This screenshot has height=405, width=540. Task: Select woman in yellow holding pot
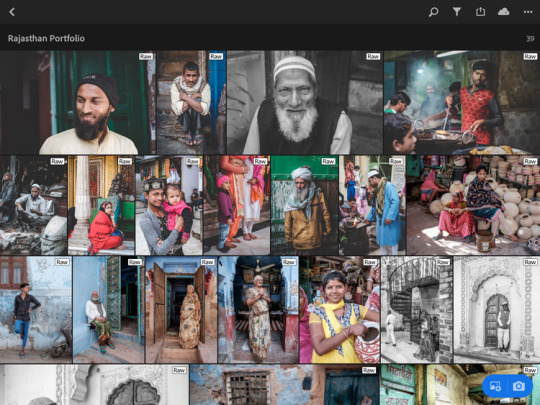pyautogui.click(x=340, y=310)
